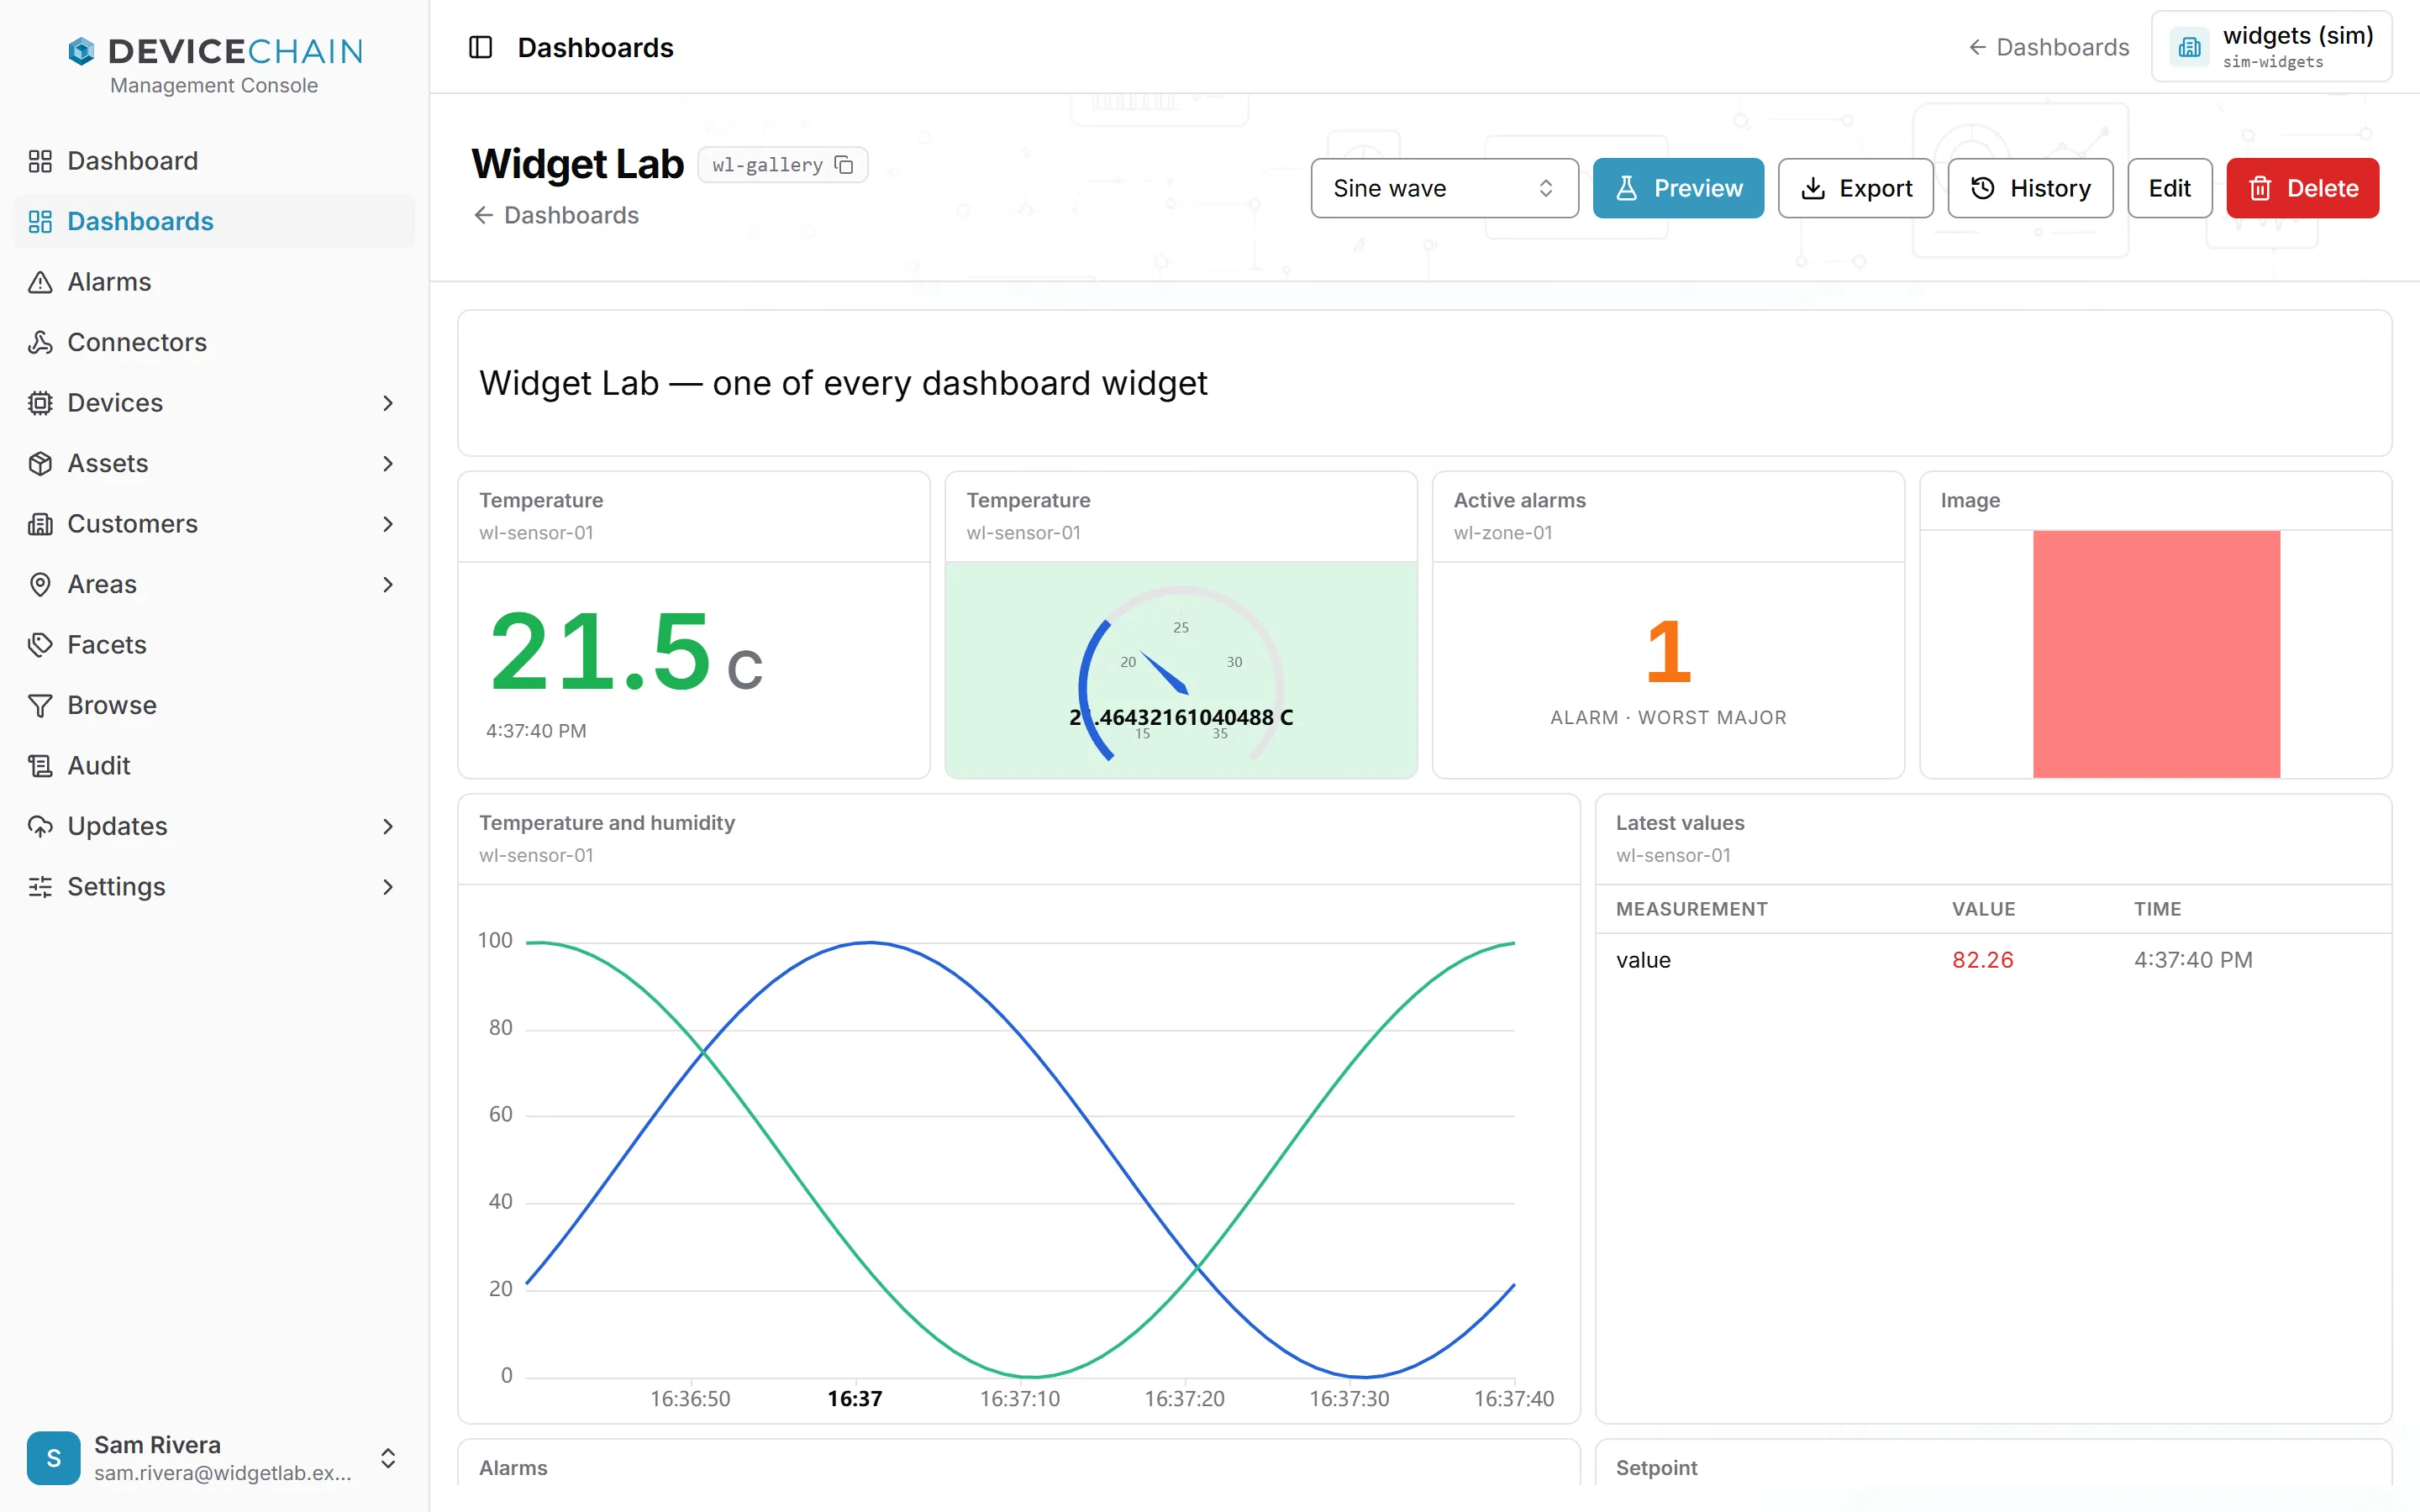Image resolution: width=2420 pixels, height=1512 pixels.
Task: Click the Settings sliders icon
Action: click(40, 887)
